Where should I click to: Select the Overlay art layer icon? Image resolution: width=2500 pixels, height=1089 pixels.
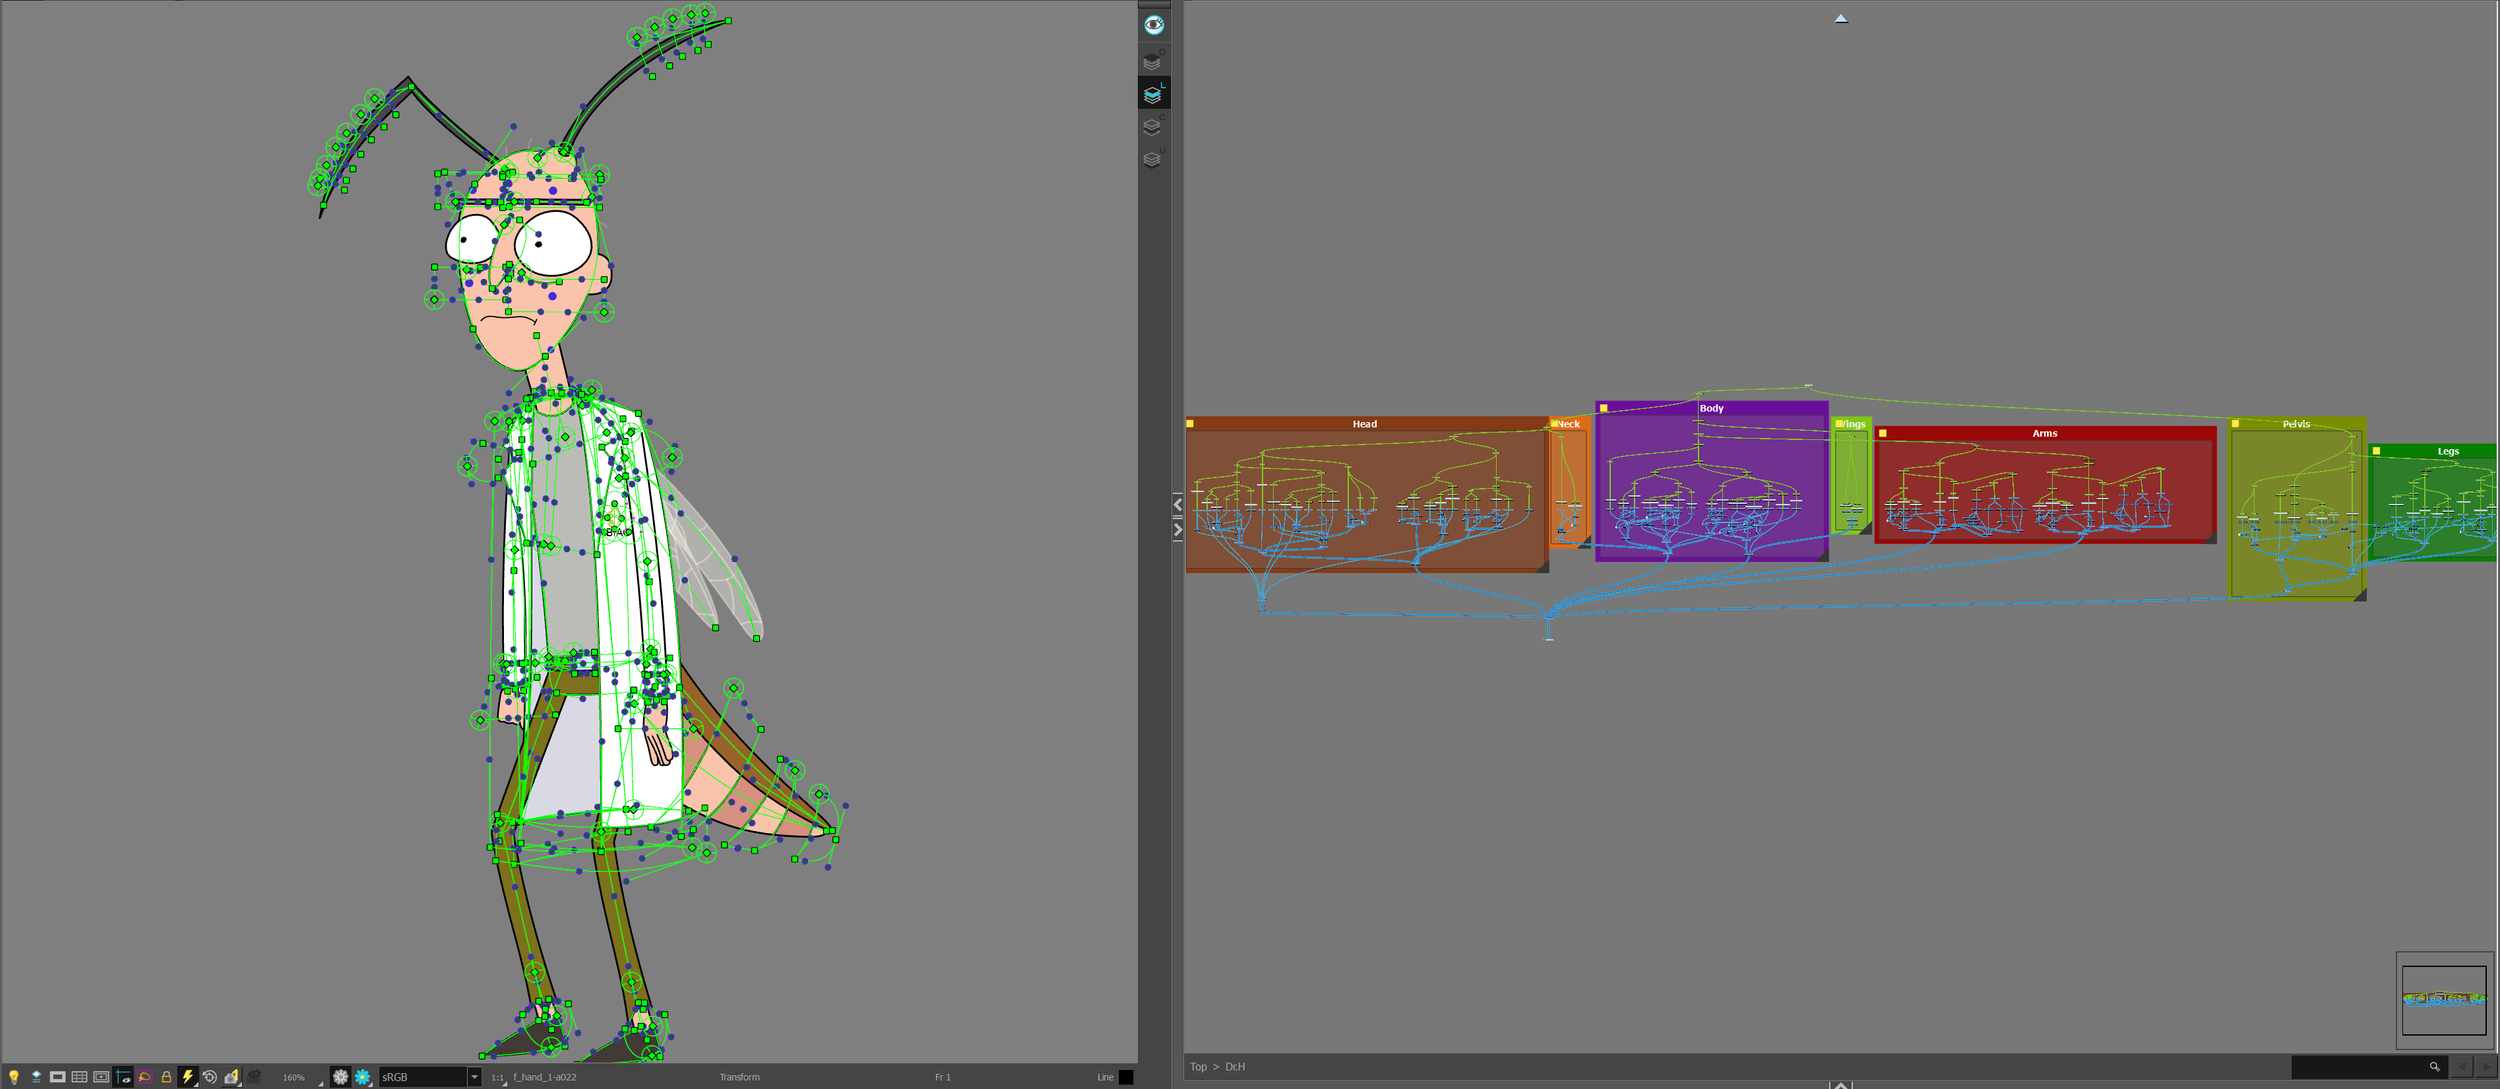1153,61
